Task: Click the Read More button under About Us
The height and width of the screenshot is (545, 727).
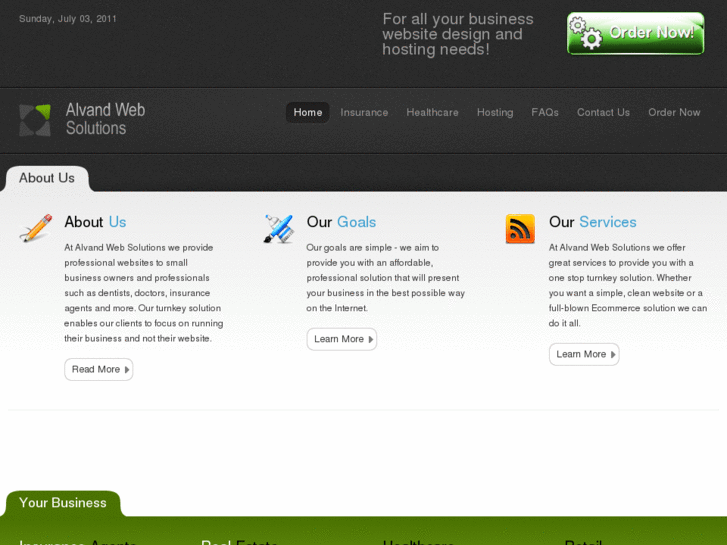Action: click(99, 369)
